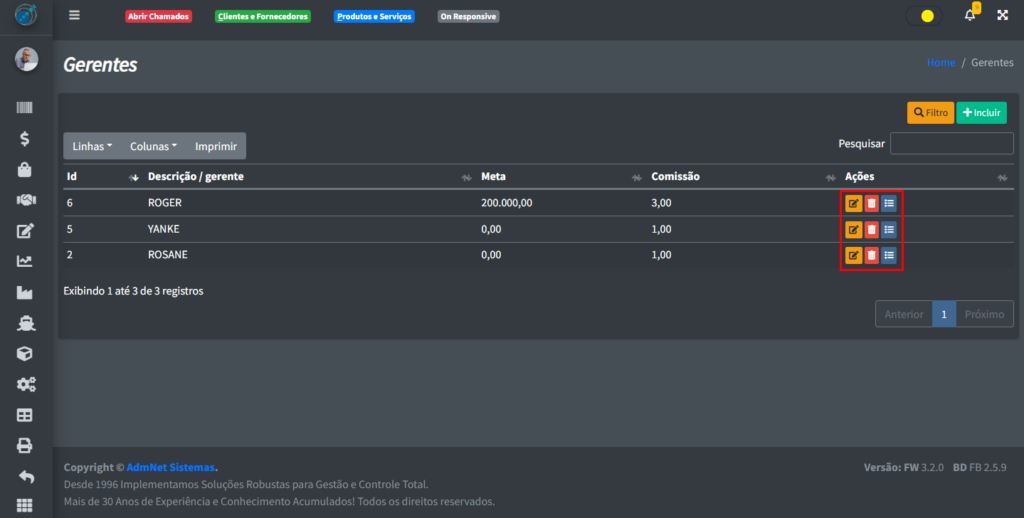
Task: Open the Produtos e Serviços shortcut
Action: [374, 17]
